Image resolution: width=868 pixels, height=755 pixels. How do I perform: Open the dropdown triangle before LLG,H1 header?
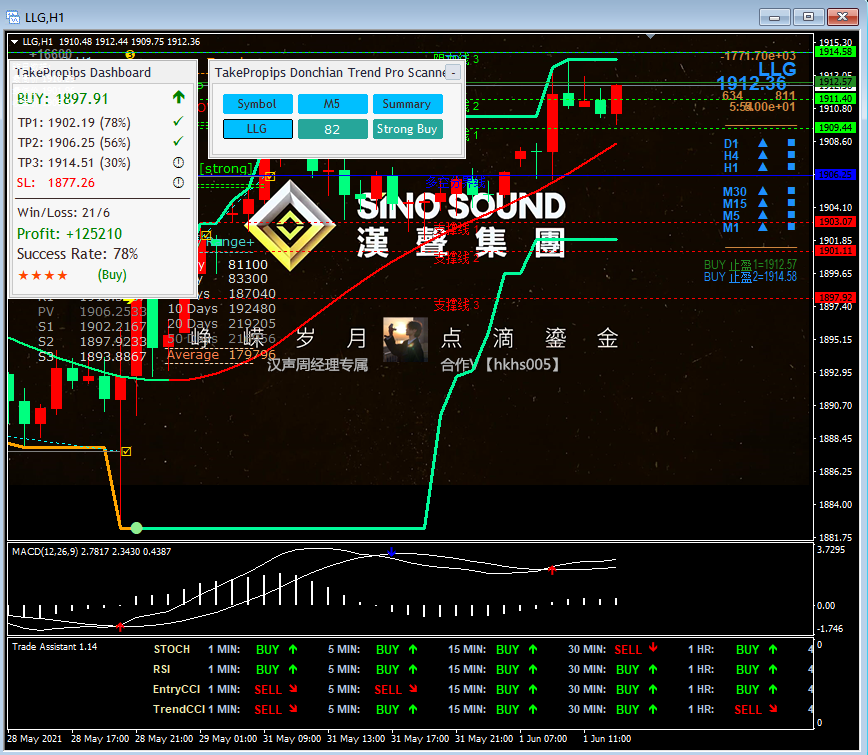pyautogui.click(x=14, y=42)
